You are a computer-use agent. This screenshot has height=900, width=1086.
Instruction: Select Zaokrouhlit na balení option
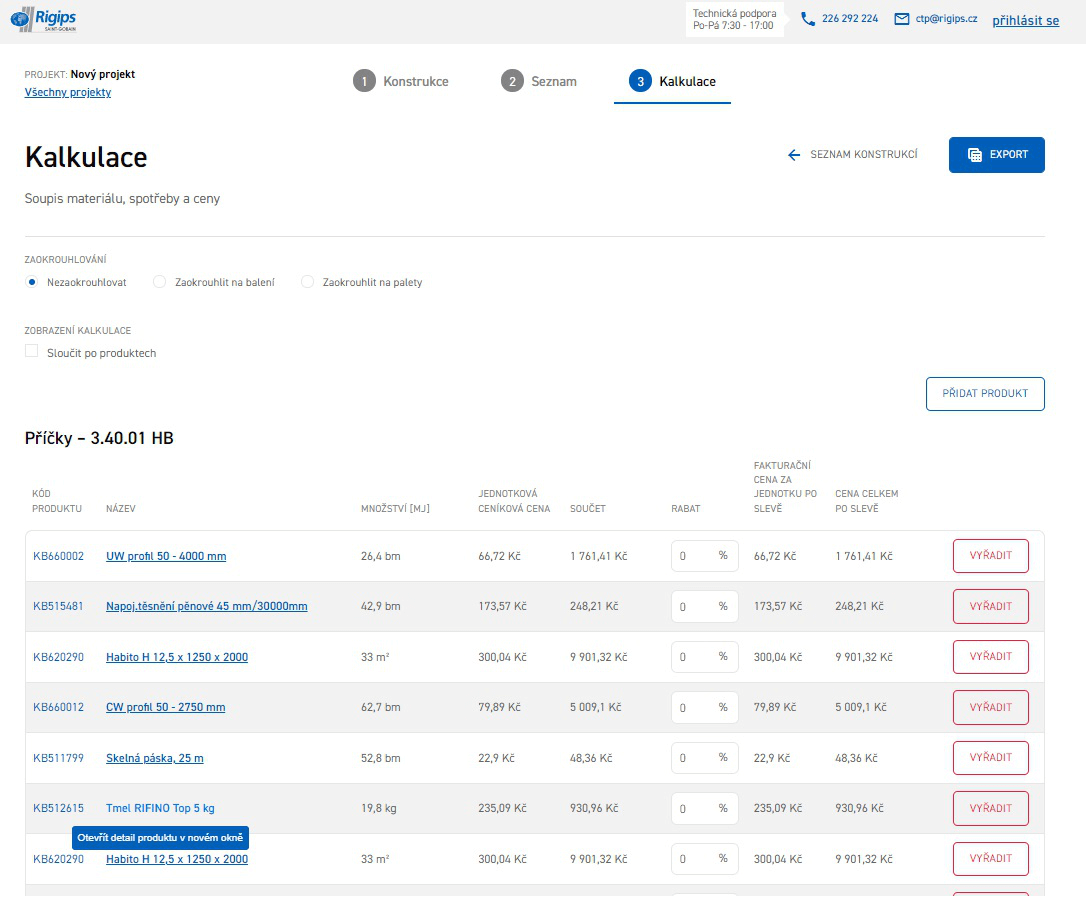point(159,283)
